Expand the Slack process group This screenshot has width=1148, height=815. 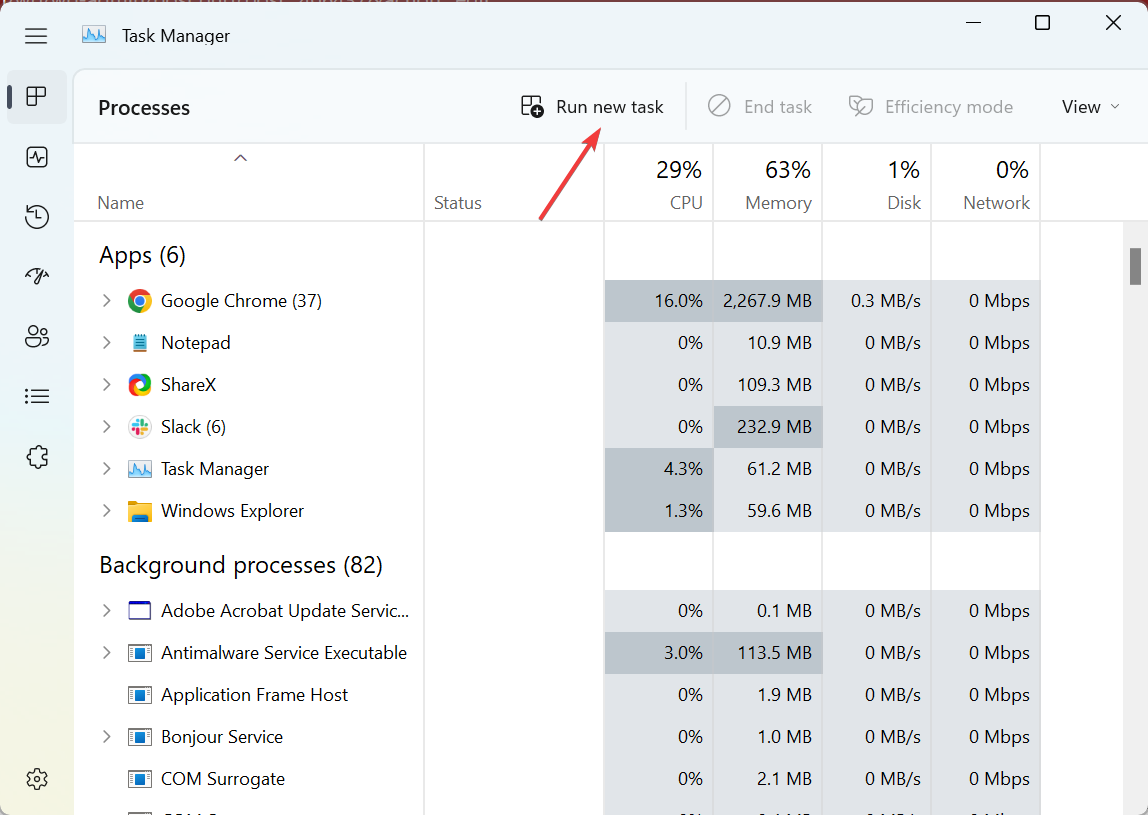(107, 427)
